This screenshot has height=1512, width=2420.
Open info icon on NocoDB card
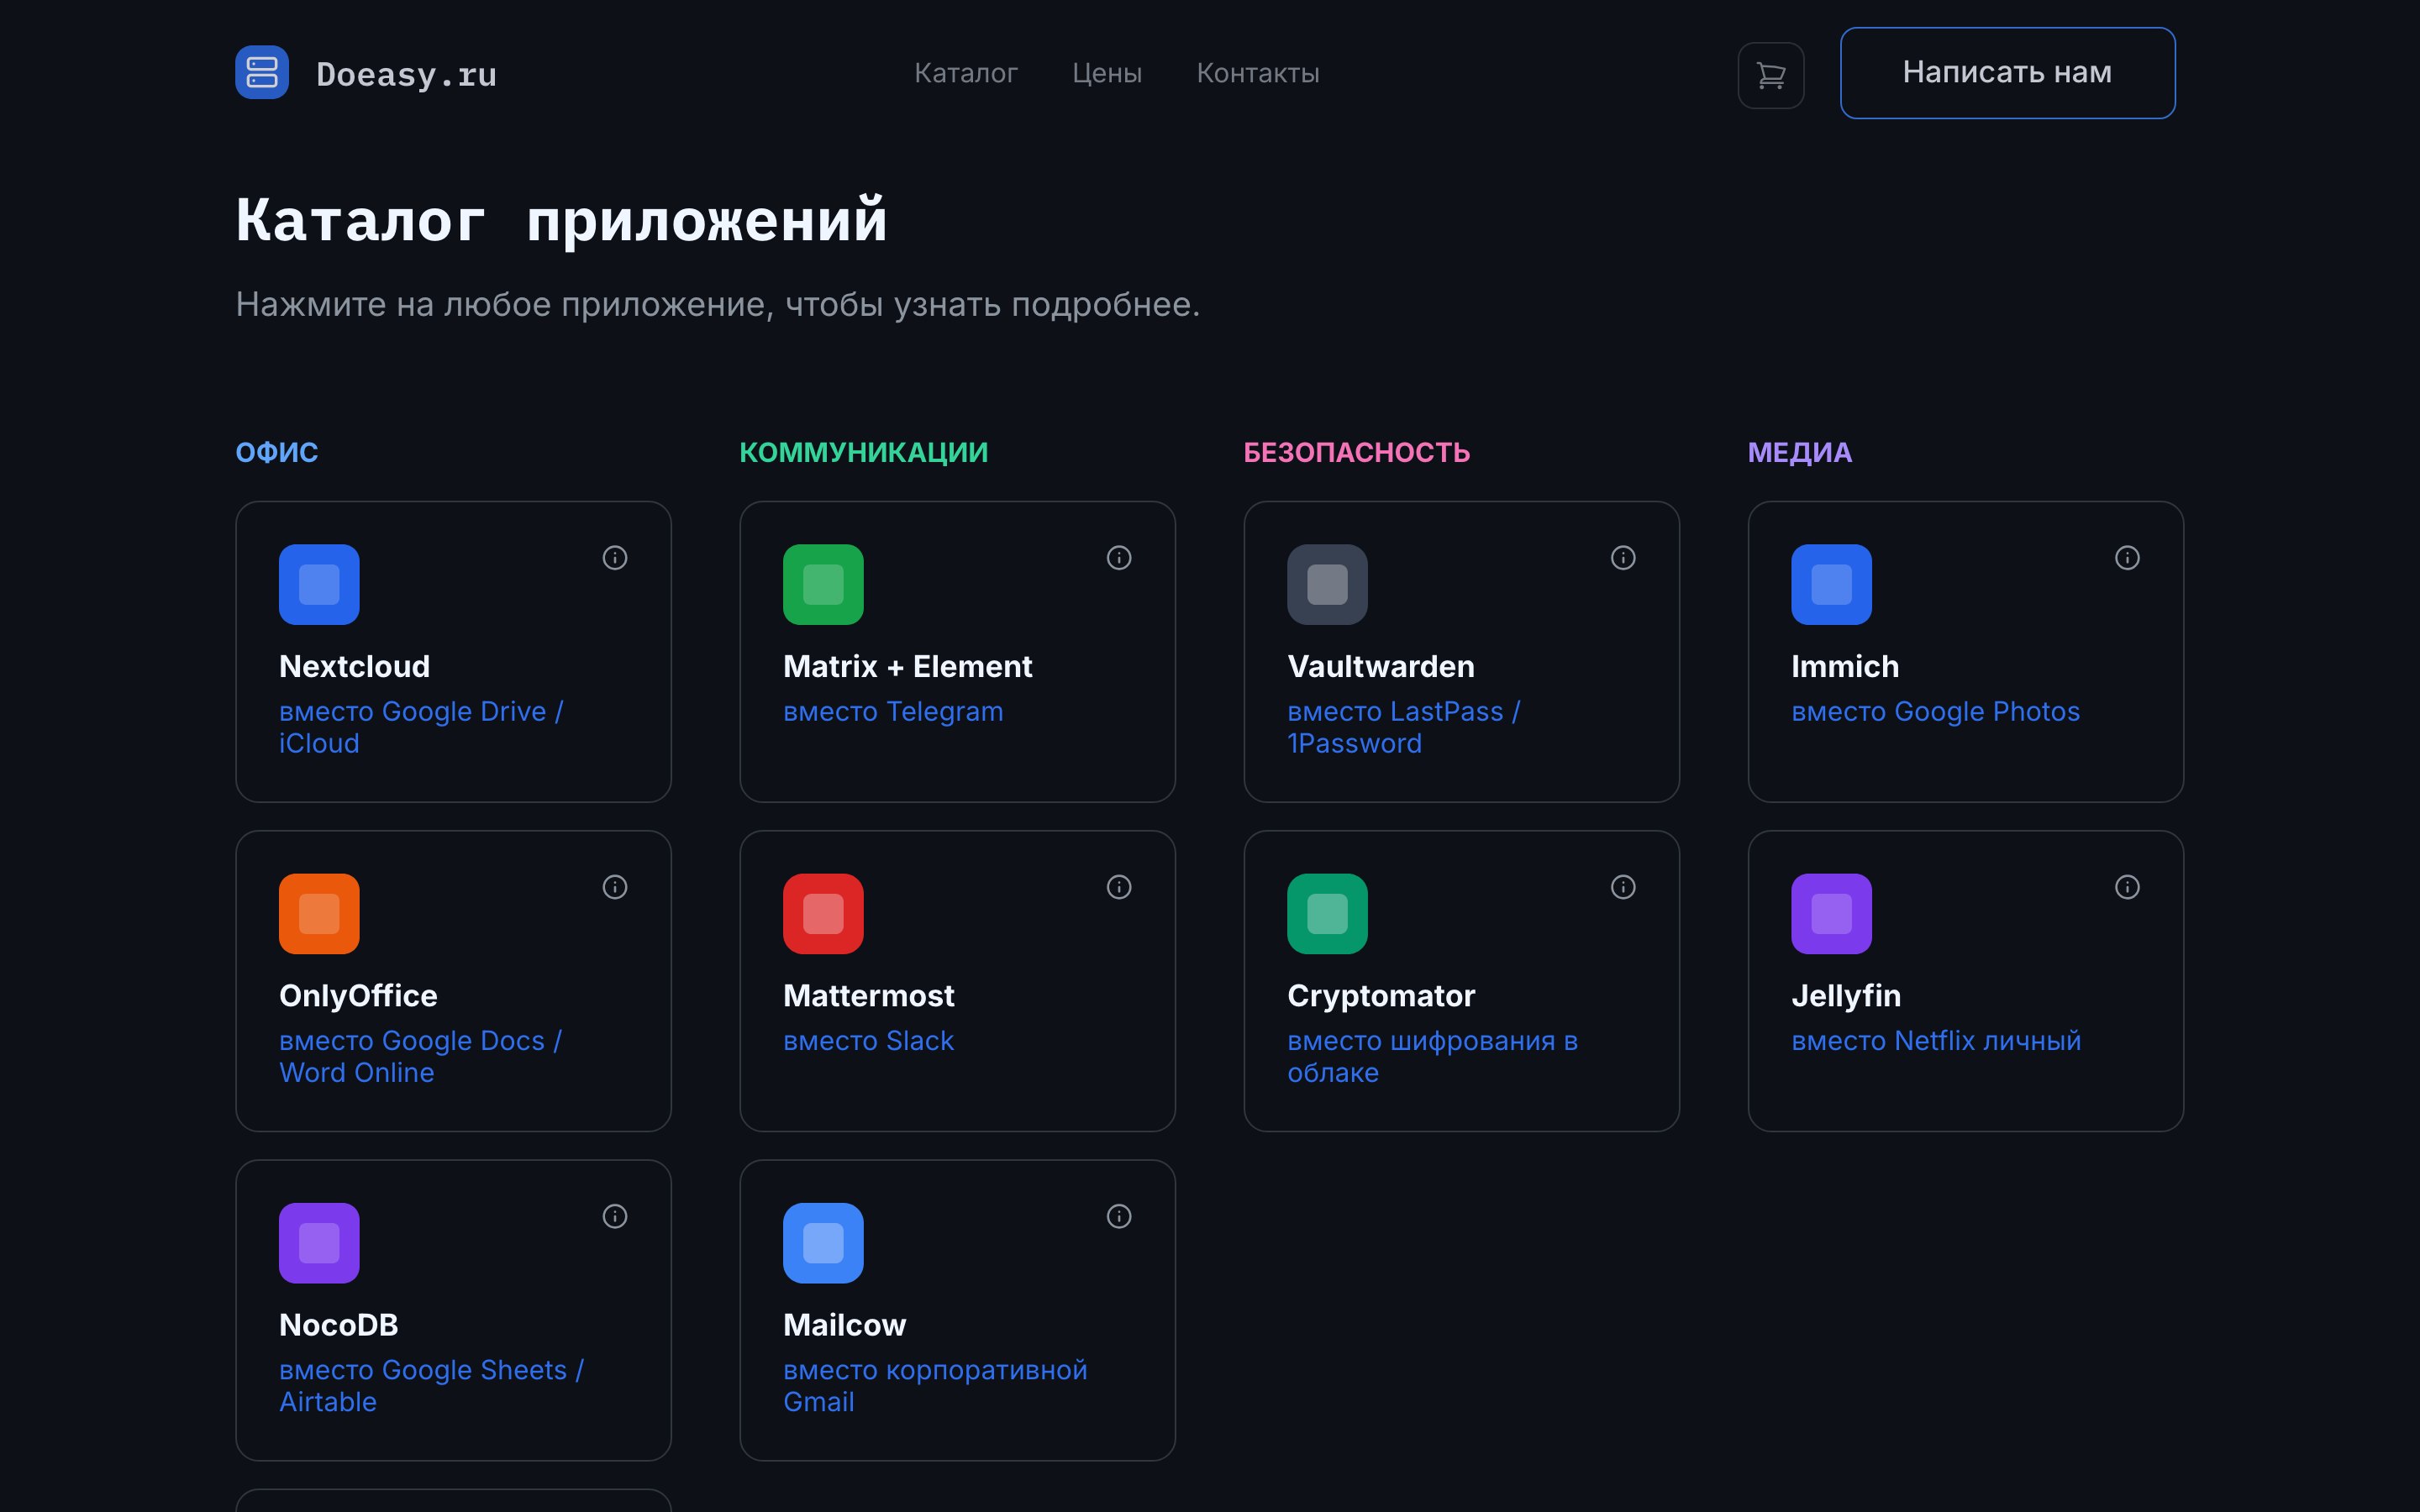click(x=615, y=1216)
